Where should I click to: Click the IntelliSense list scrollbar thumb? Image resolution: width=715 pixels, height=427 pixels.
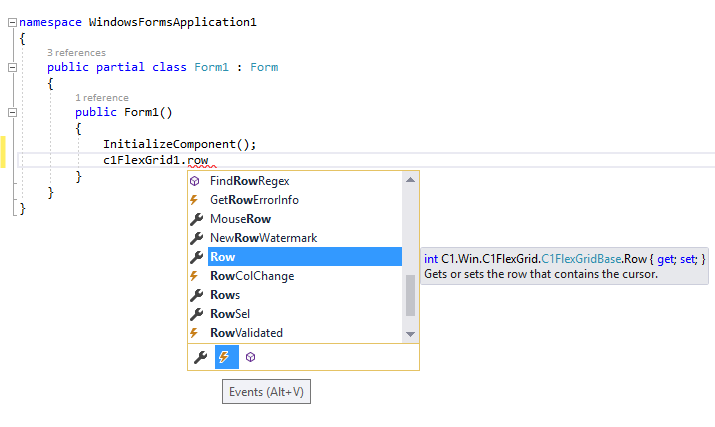coord(410,295)
